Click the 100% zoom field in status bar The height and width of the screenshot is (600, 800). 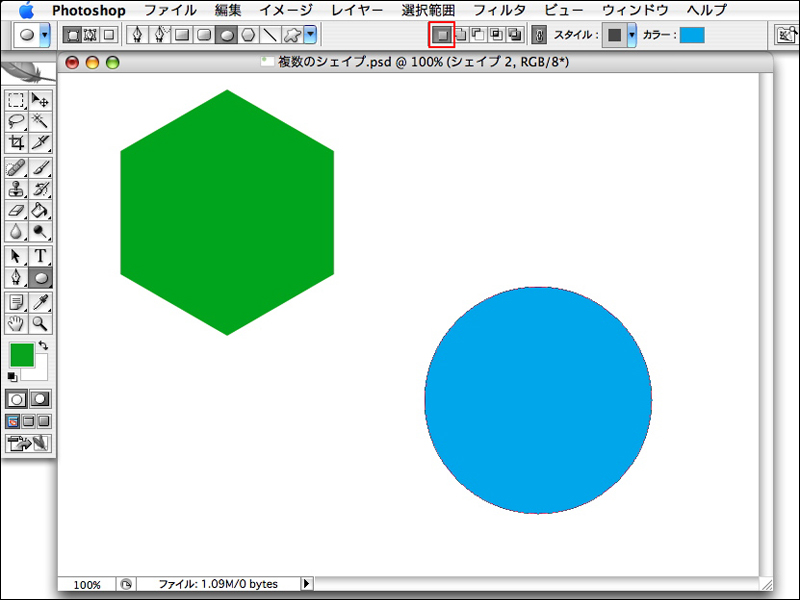coord(87,584)
